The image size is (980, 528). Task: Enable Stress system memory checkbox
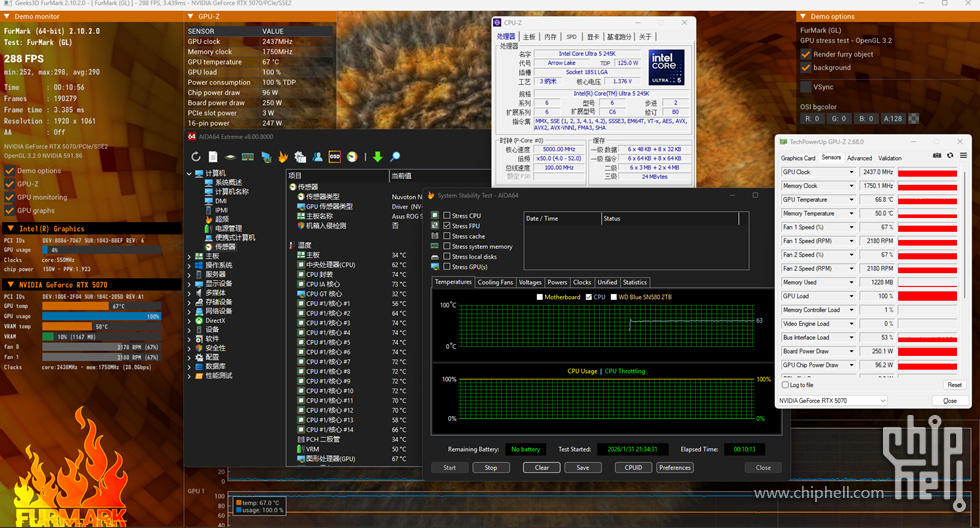point(447,246)
